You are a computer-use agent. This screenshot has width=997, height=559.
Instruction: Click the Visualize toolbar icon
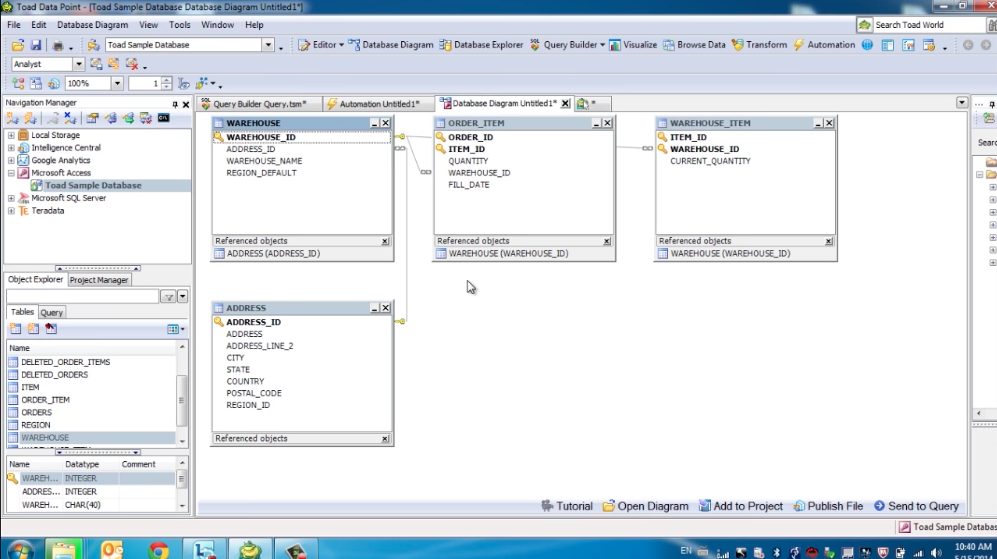(633, 45)
